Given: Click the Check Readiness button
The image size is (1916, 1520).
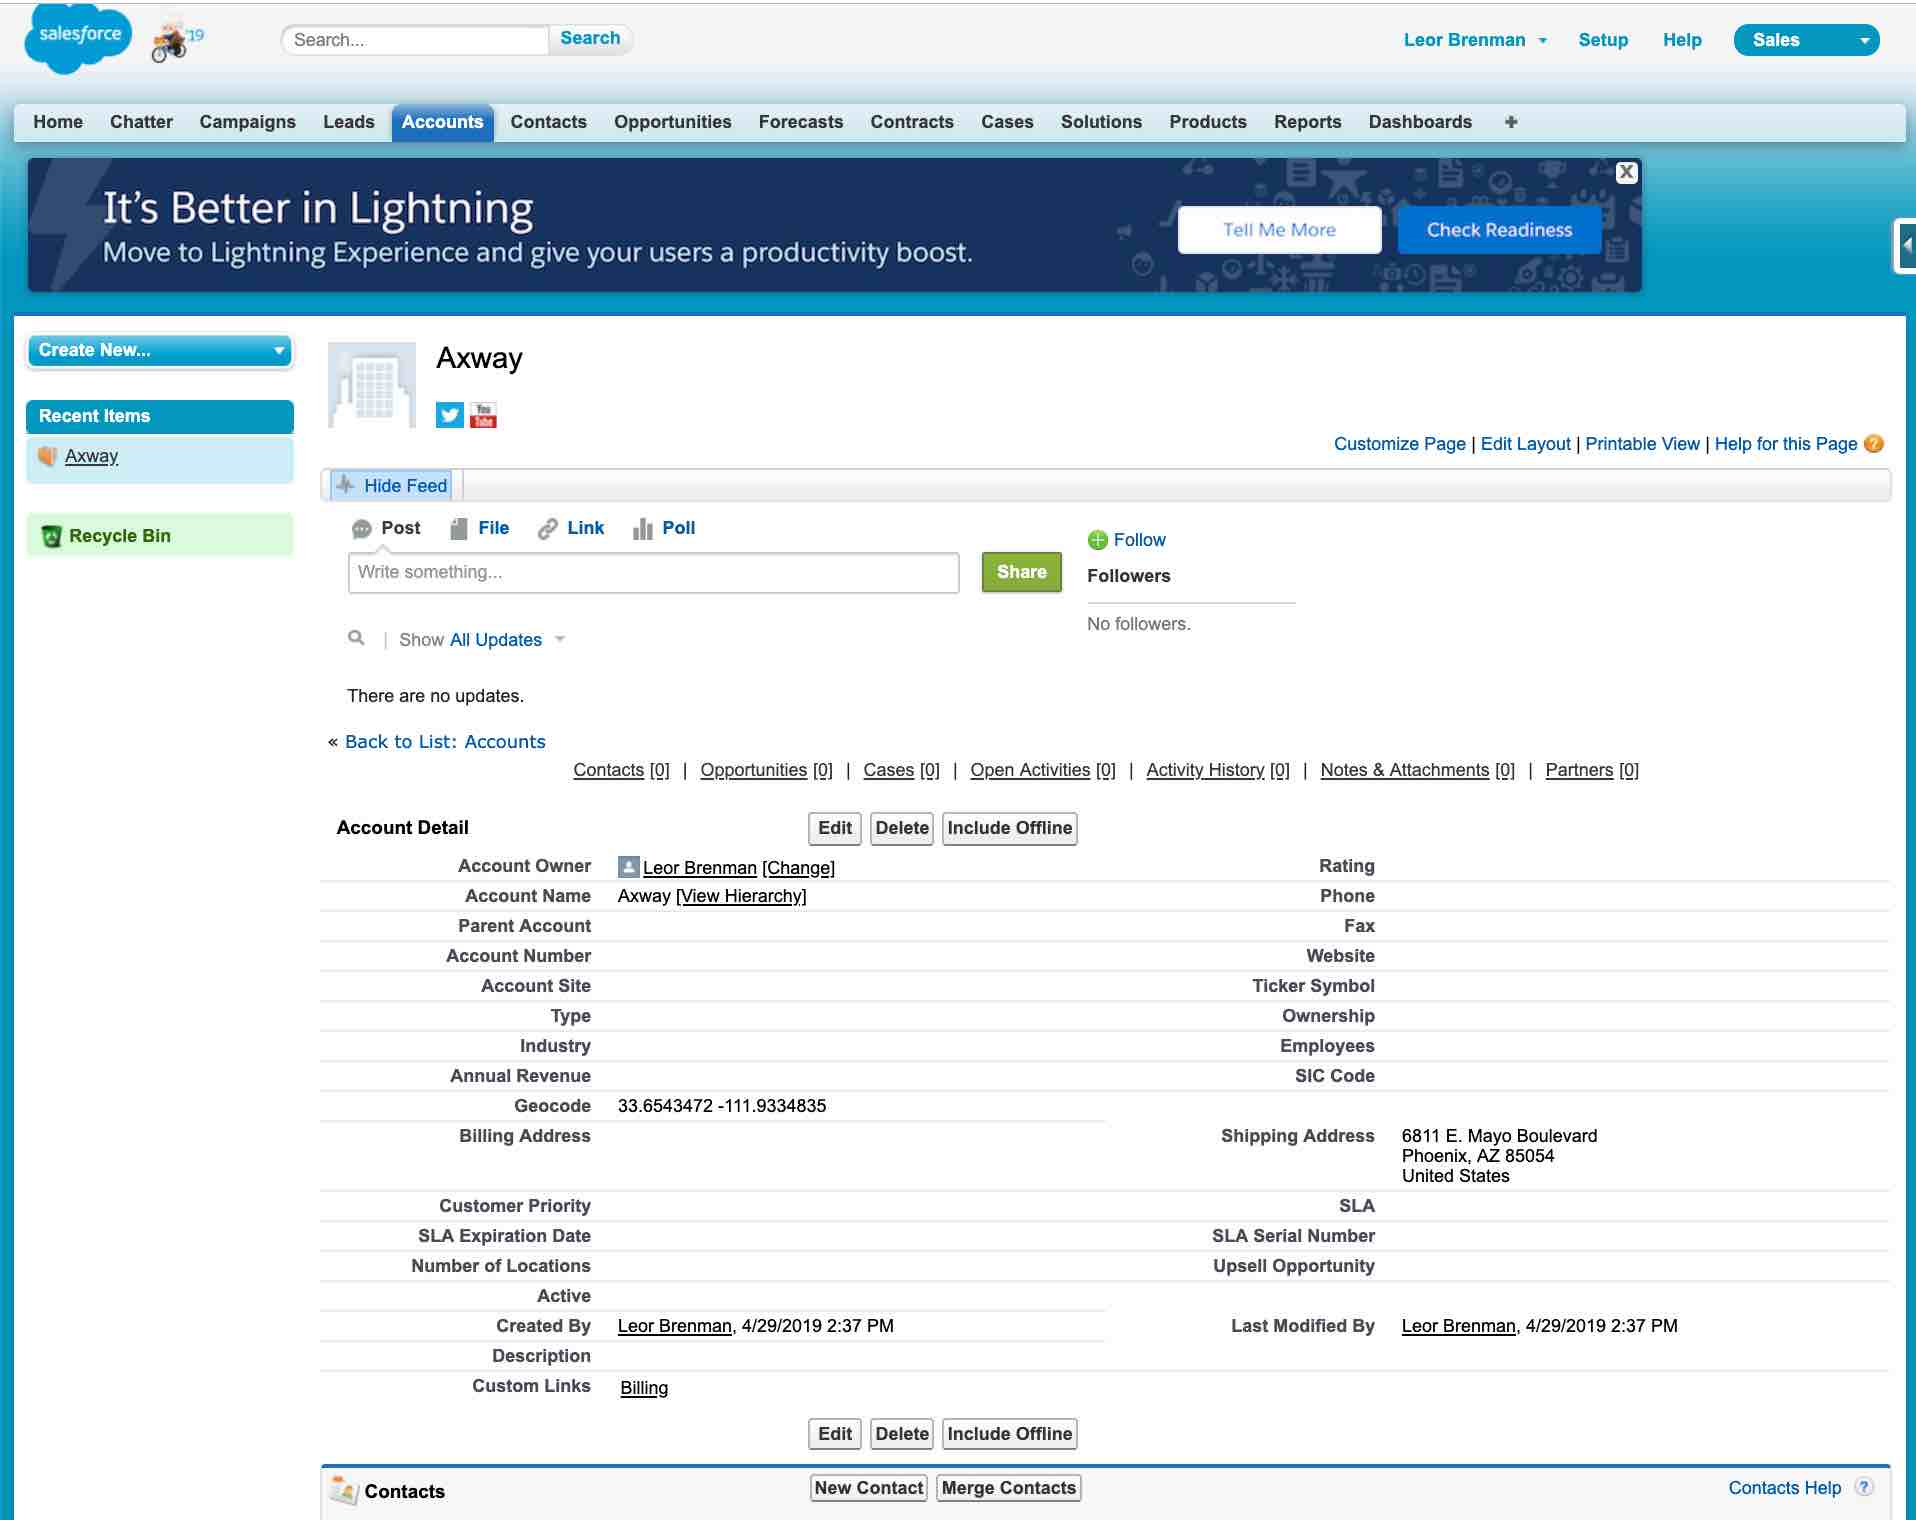Looking at the screenshot, I should 1499,230.
